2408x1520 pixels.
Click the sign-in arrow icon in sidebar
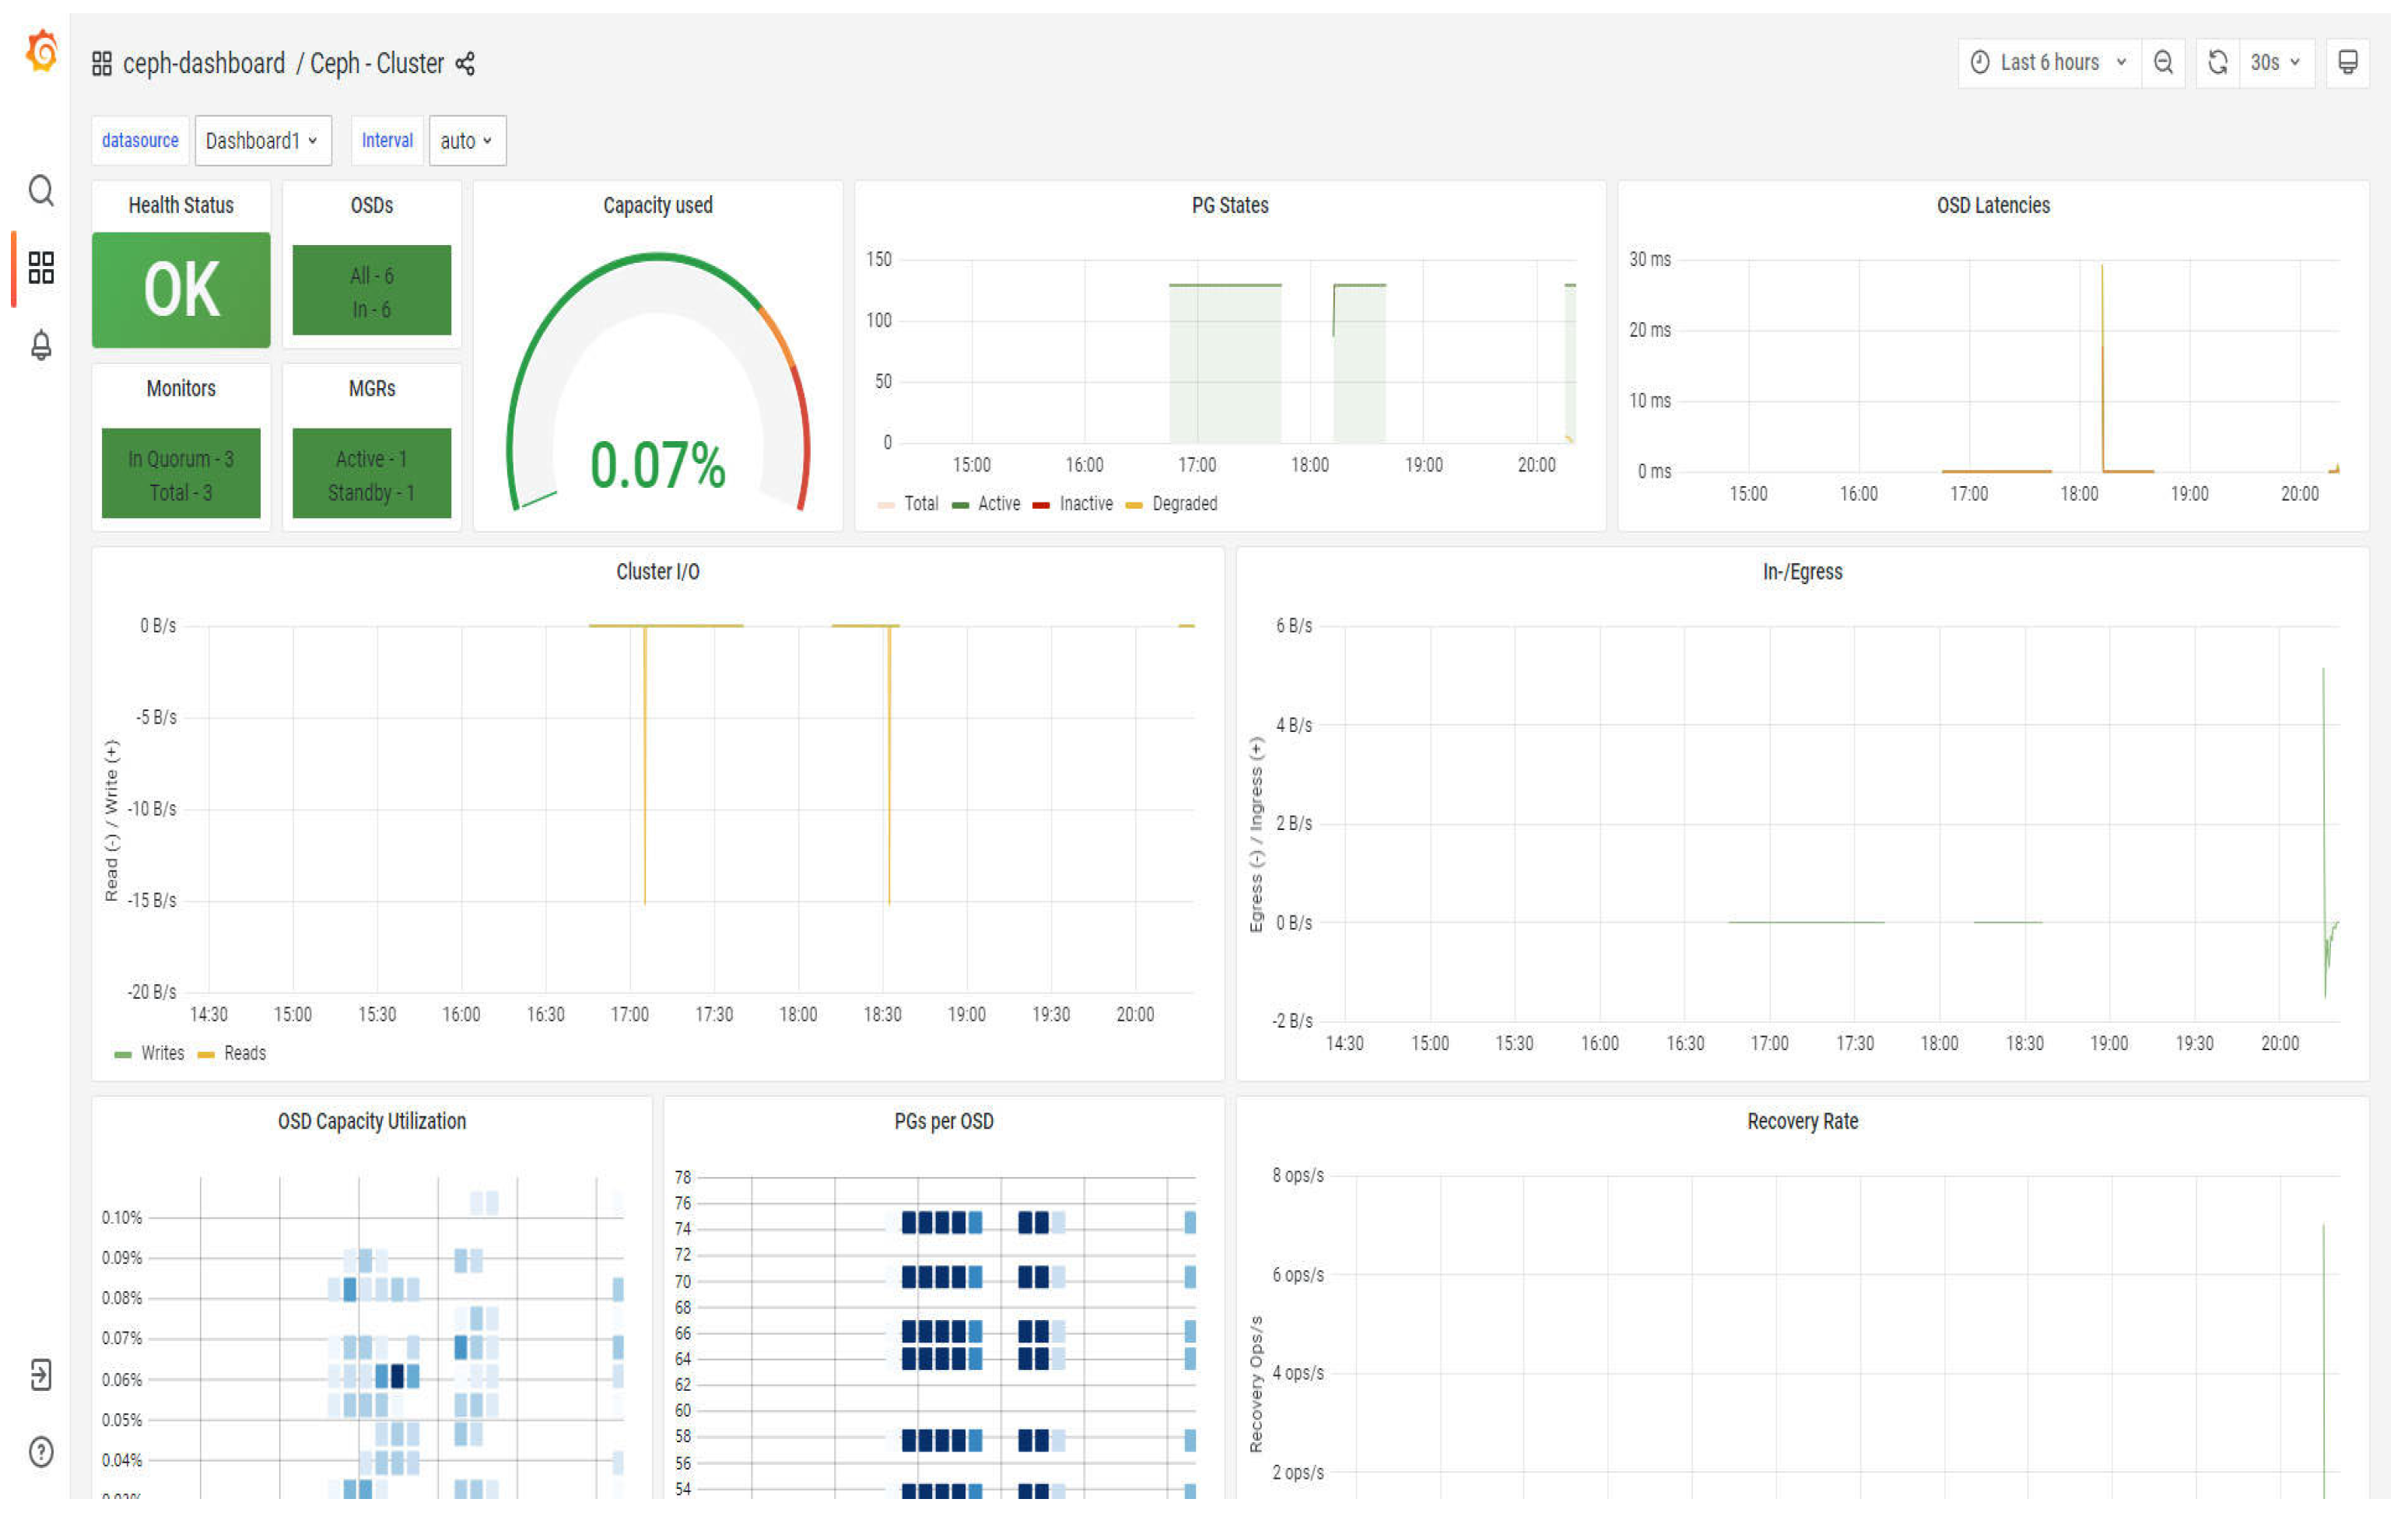41,1375
